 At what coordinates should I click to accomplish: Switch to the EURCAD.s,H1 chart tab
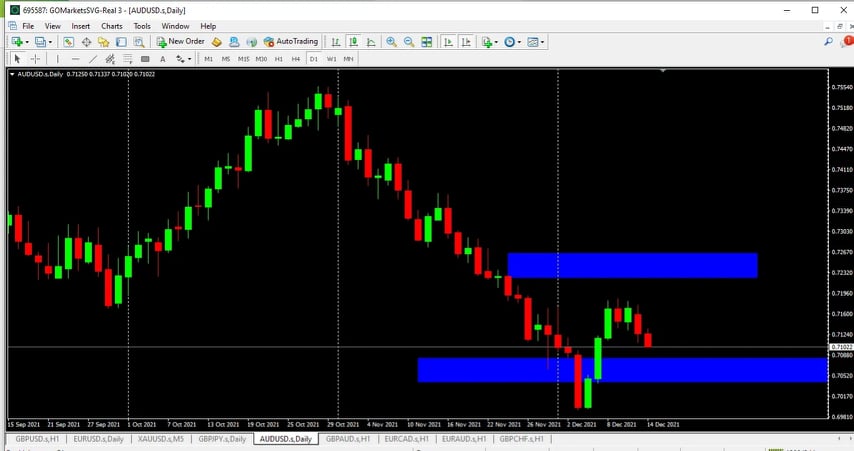click(406, 438)
